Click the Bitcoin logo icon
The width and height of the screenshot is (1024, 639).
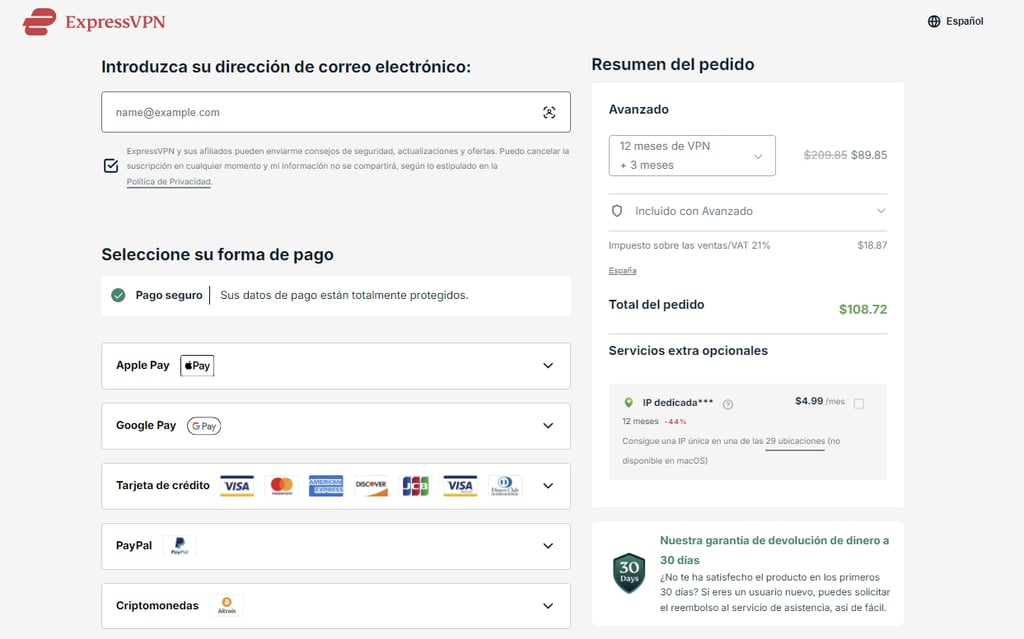[227, 606]
